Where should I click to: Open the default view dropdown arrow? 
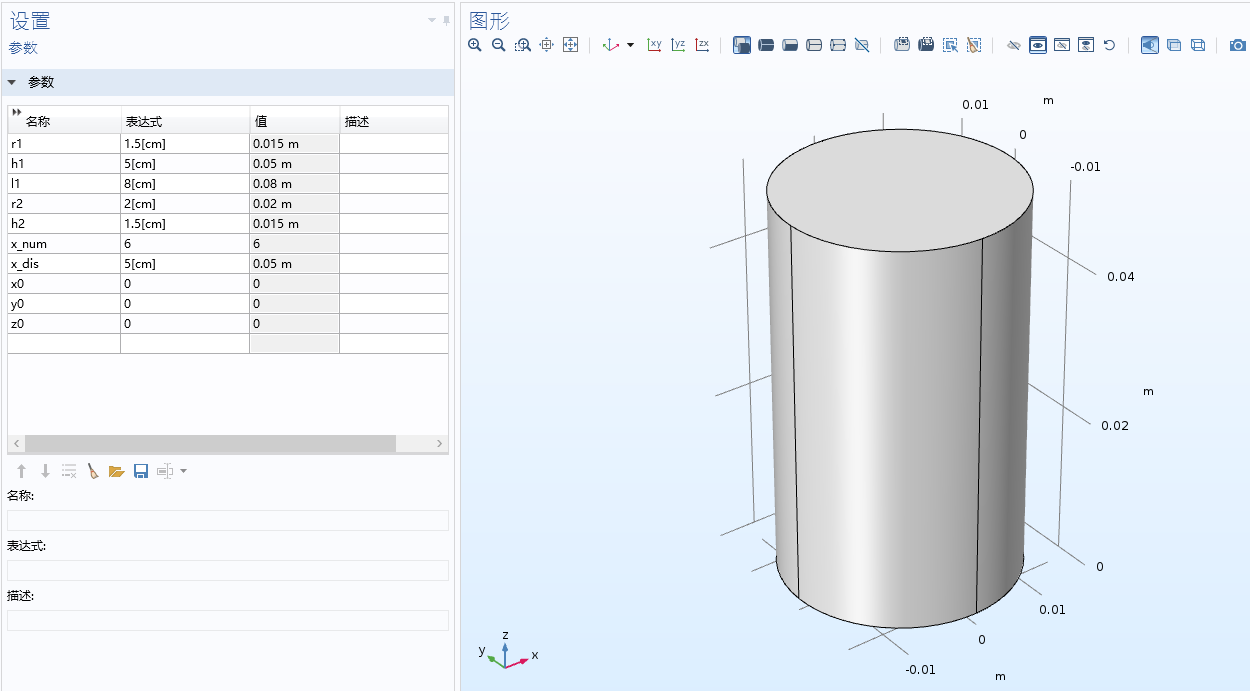(x=630, y=45)
